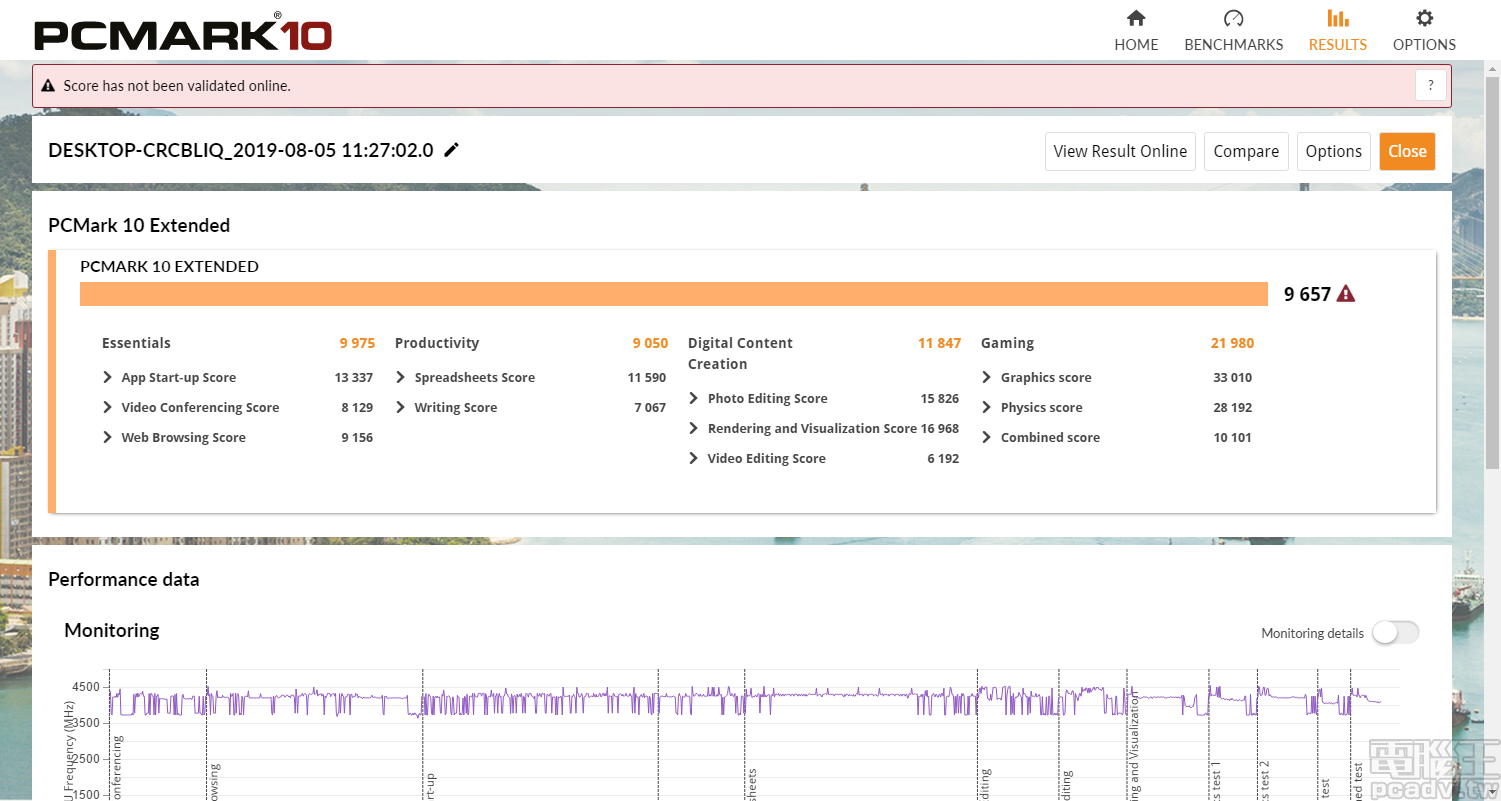Screen dimensions: 1501x801
Task: Click pencil icon to rename result
Action: (452, 150)
